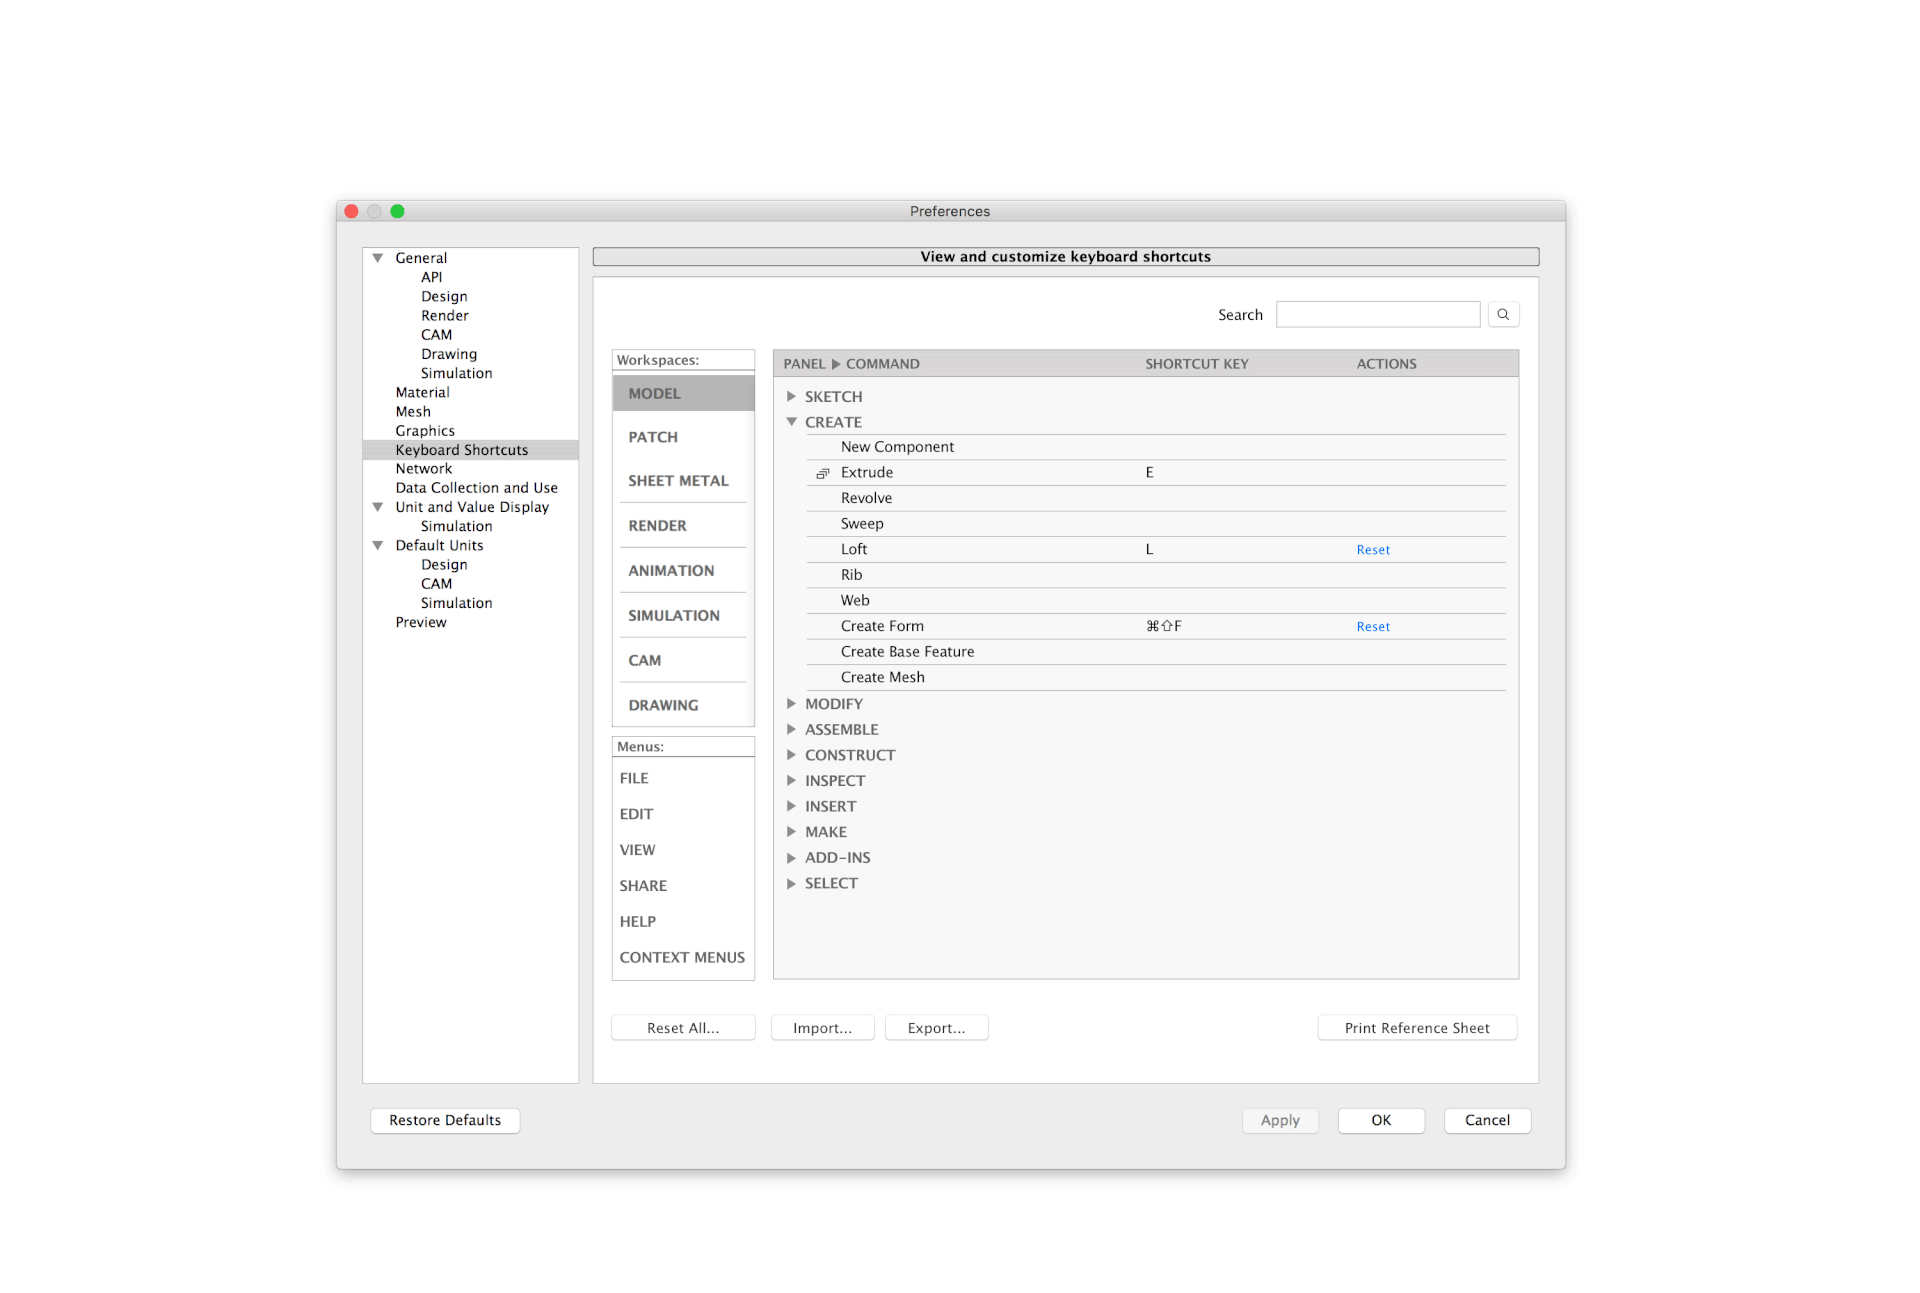Focus the Search input field
The image size is (1920, 1293).
pyautogui.click(x=1378, y=314)
